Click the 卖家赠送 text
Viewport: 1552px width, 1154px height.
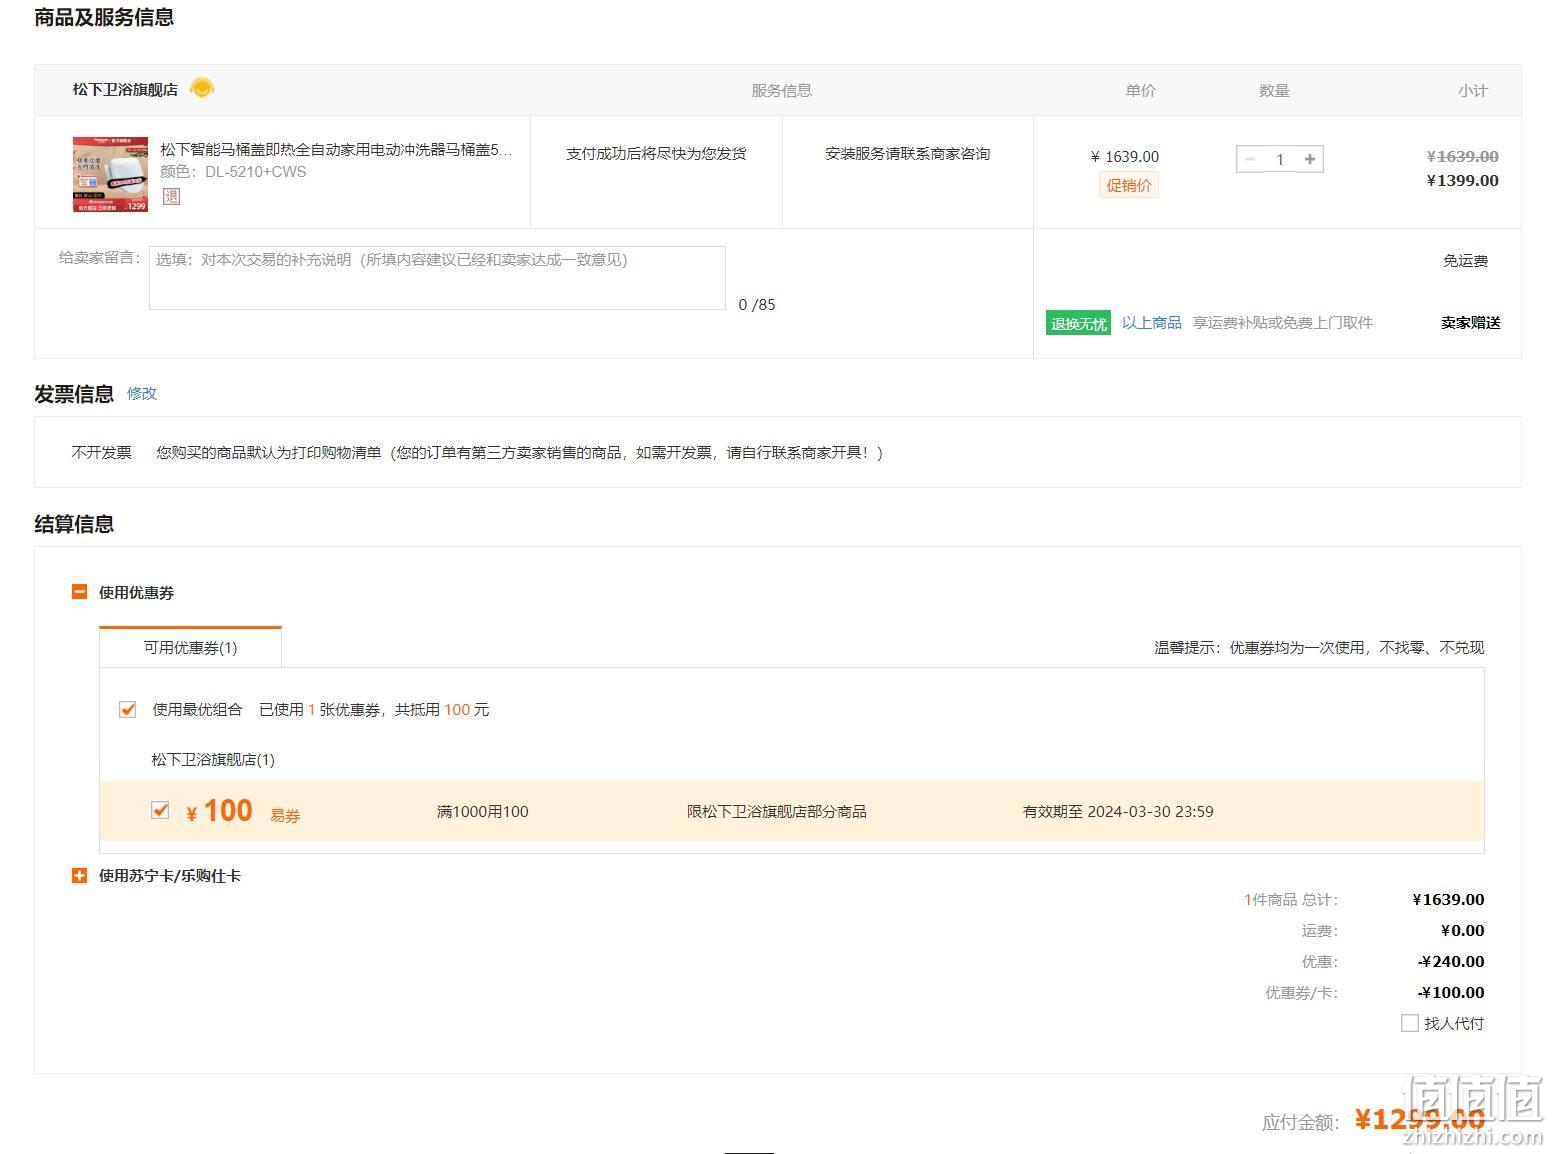click(1471, 322)
